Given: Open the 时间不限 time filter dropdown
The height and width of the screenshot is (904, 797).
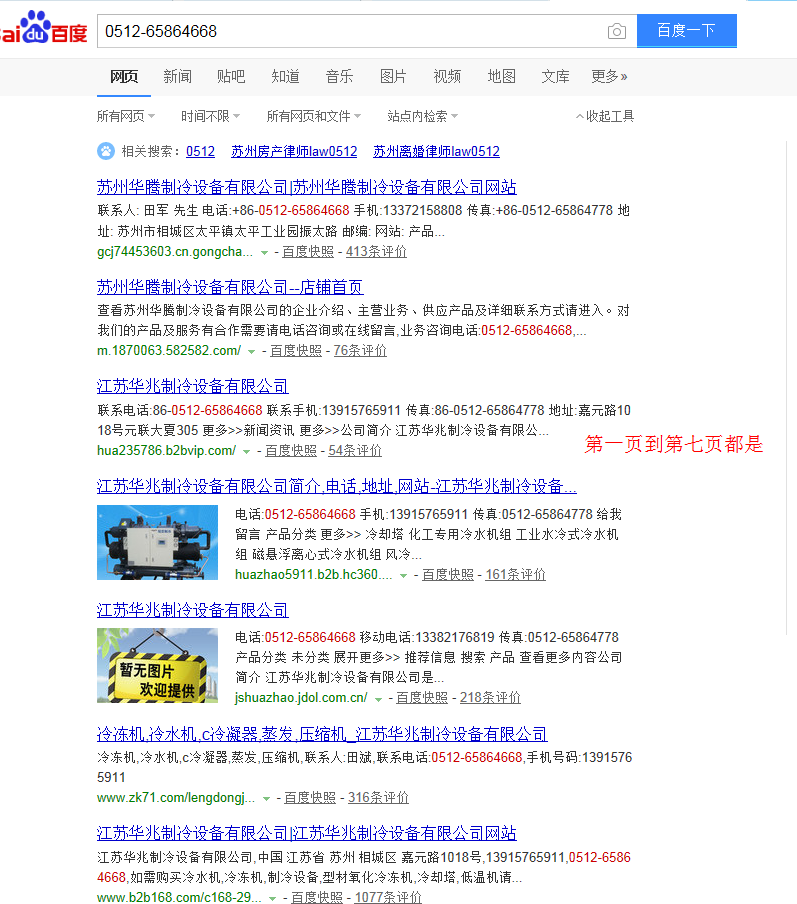Looking at the screenshot, I should [x=210, y=116].
